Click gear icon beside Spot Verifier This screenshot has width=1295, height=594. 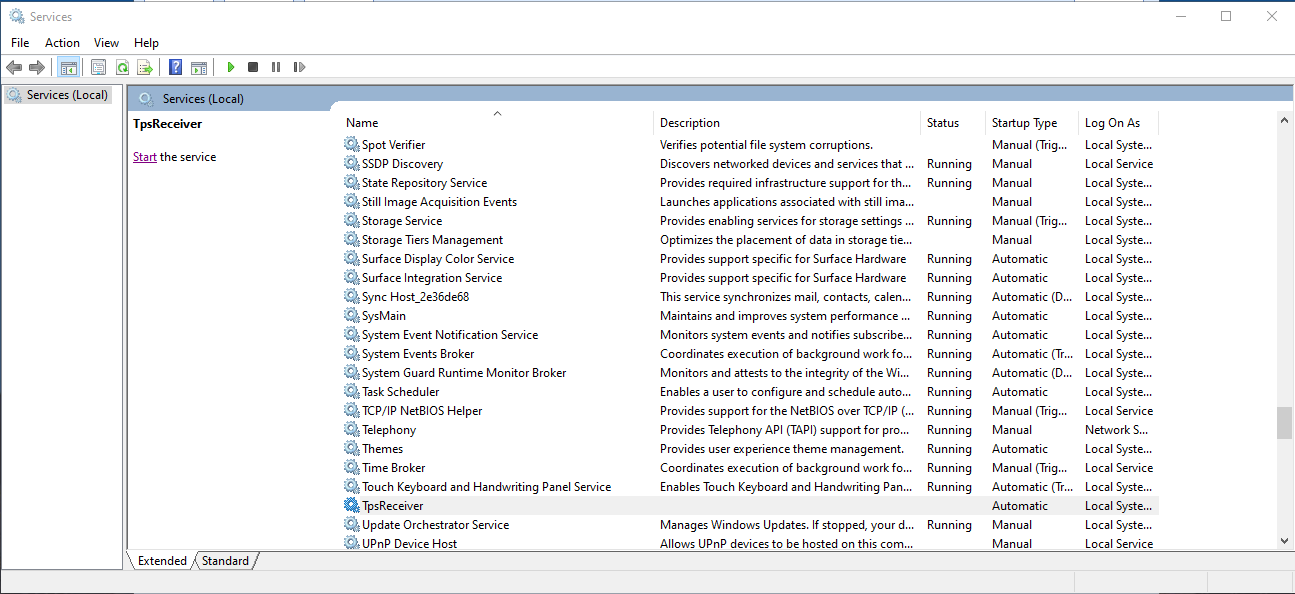coord(351,145)
